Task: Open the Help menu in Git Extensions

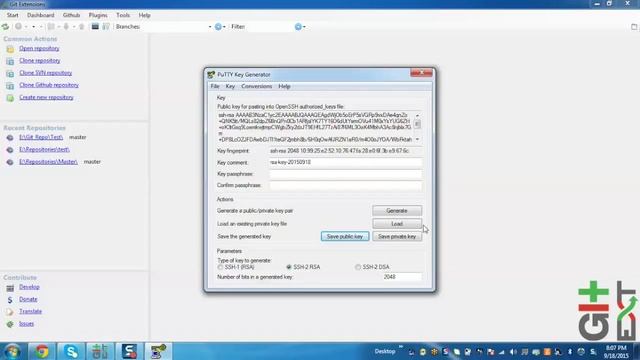Action: pyautogui.click(x=144, y=15)
